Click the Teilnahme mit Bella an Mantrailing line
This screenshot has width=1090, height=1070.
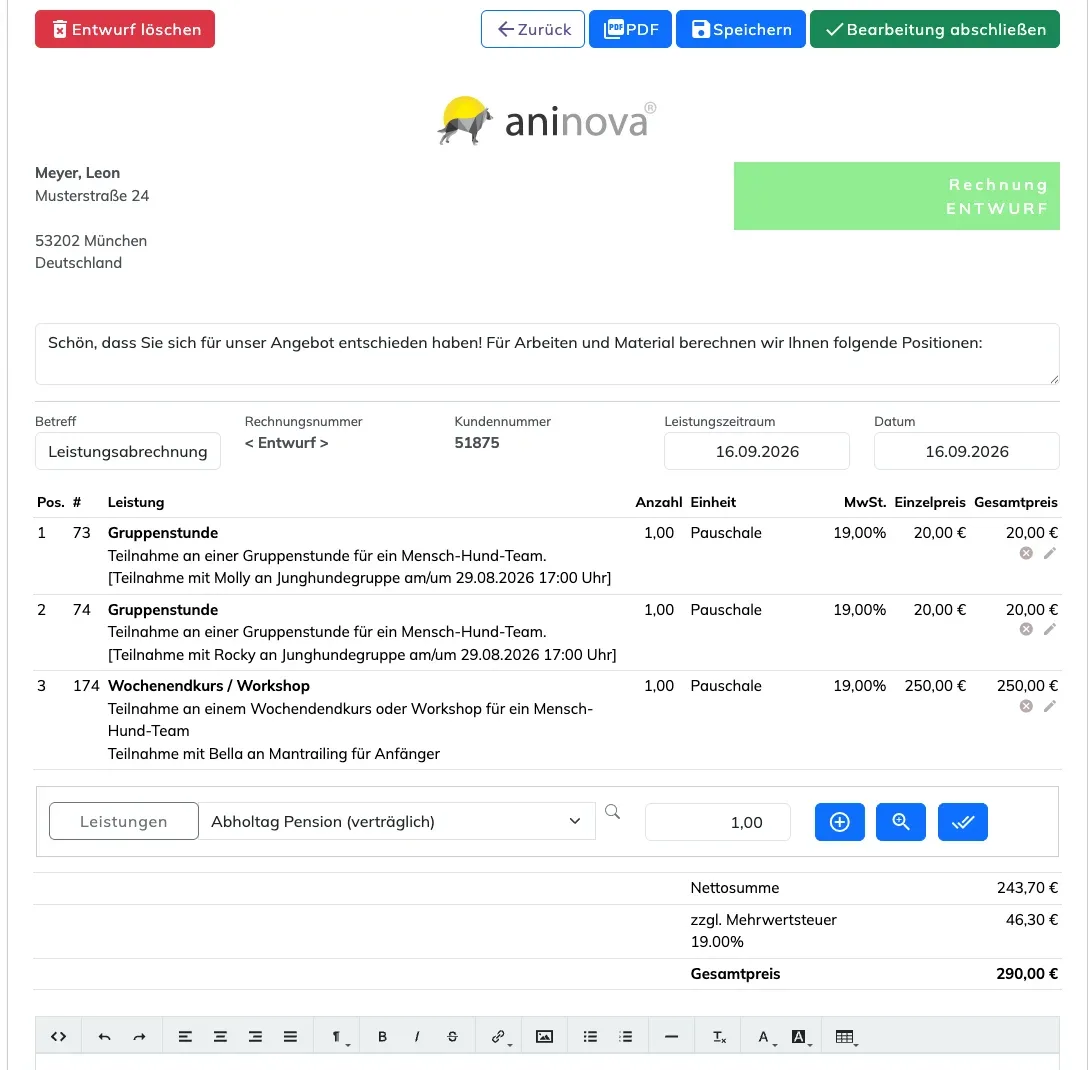coord(274,754)
